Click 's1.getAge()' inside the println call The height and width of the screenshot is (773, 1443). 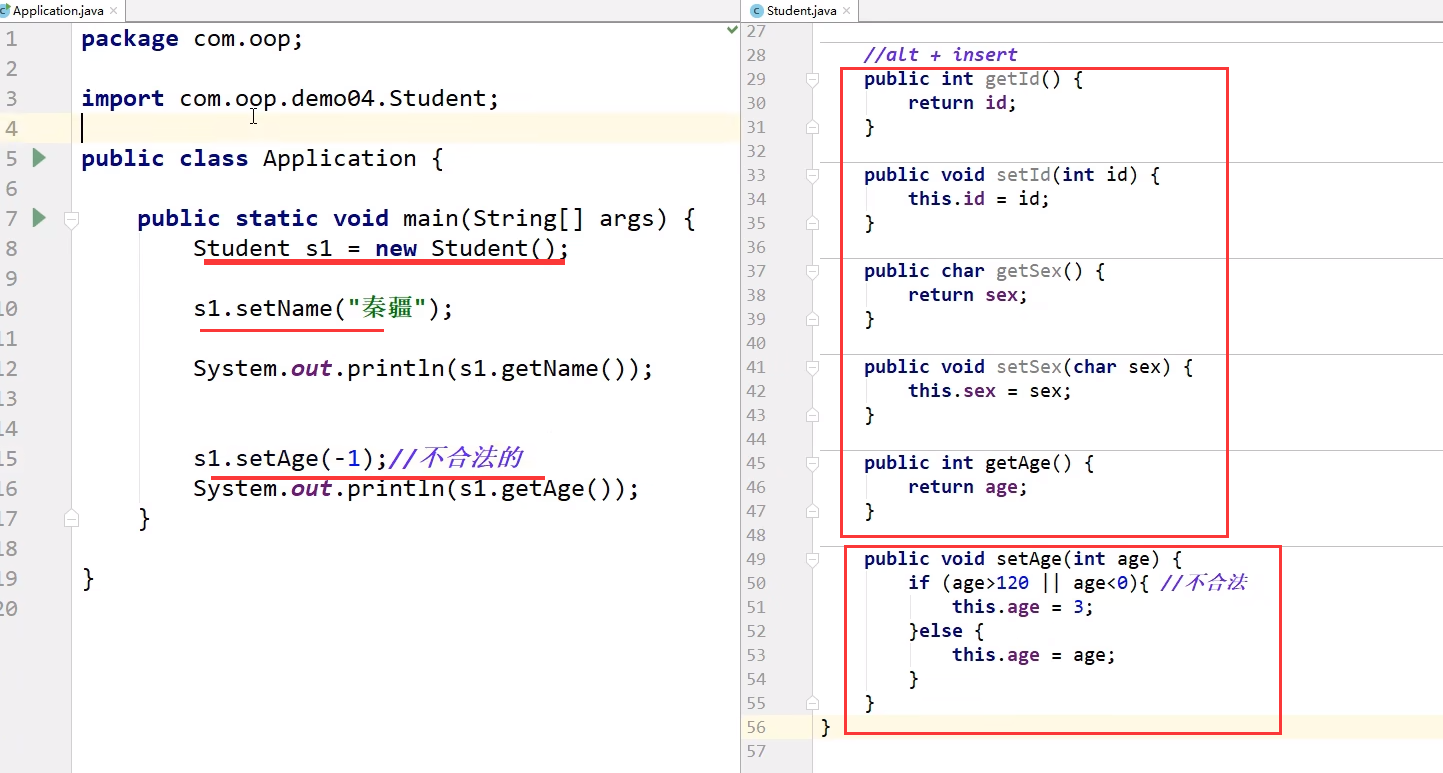click(537, 488)
